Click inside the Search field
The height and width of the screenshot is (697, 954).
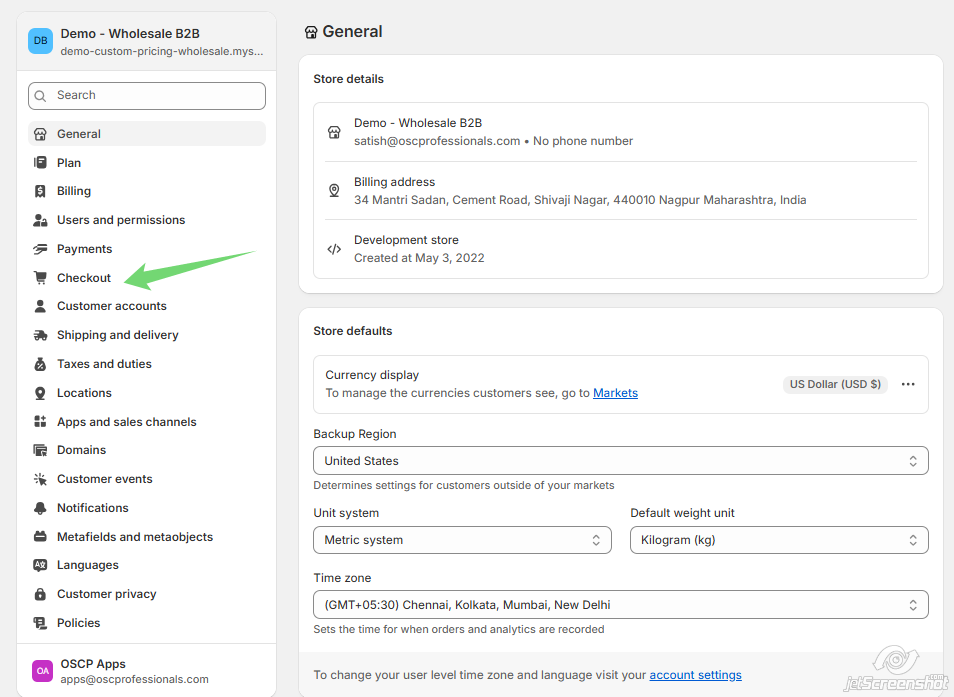[x=146, y=95]
